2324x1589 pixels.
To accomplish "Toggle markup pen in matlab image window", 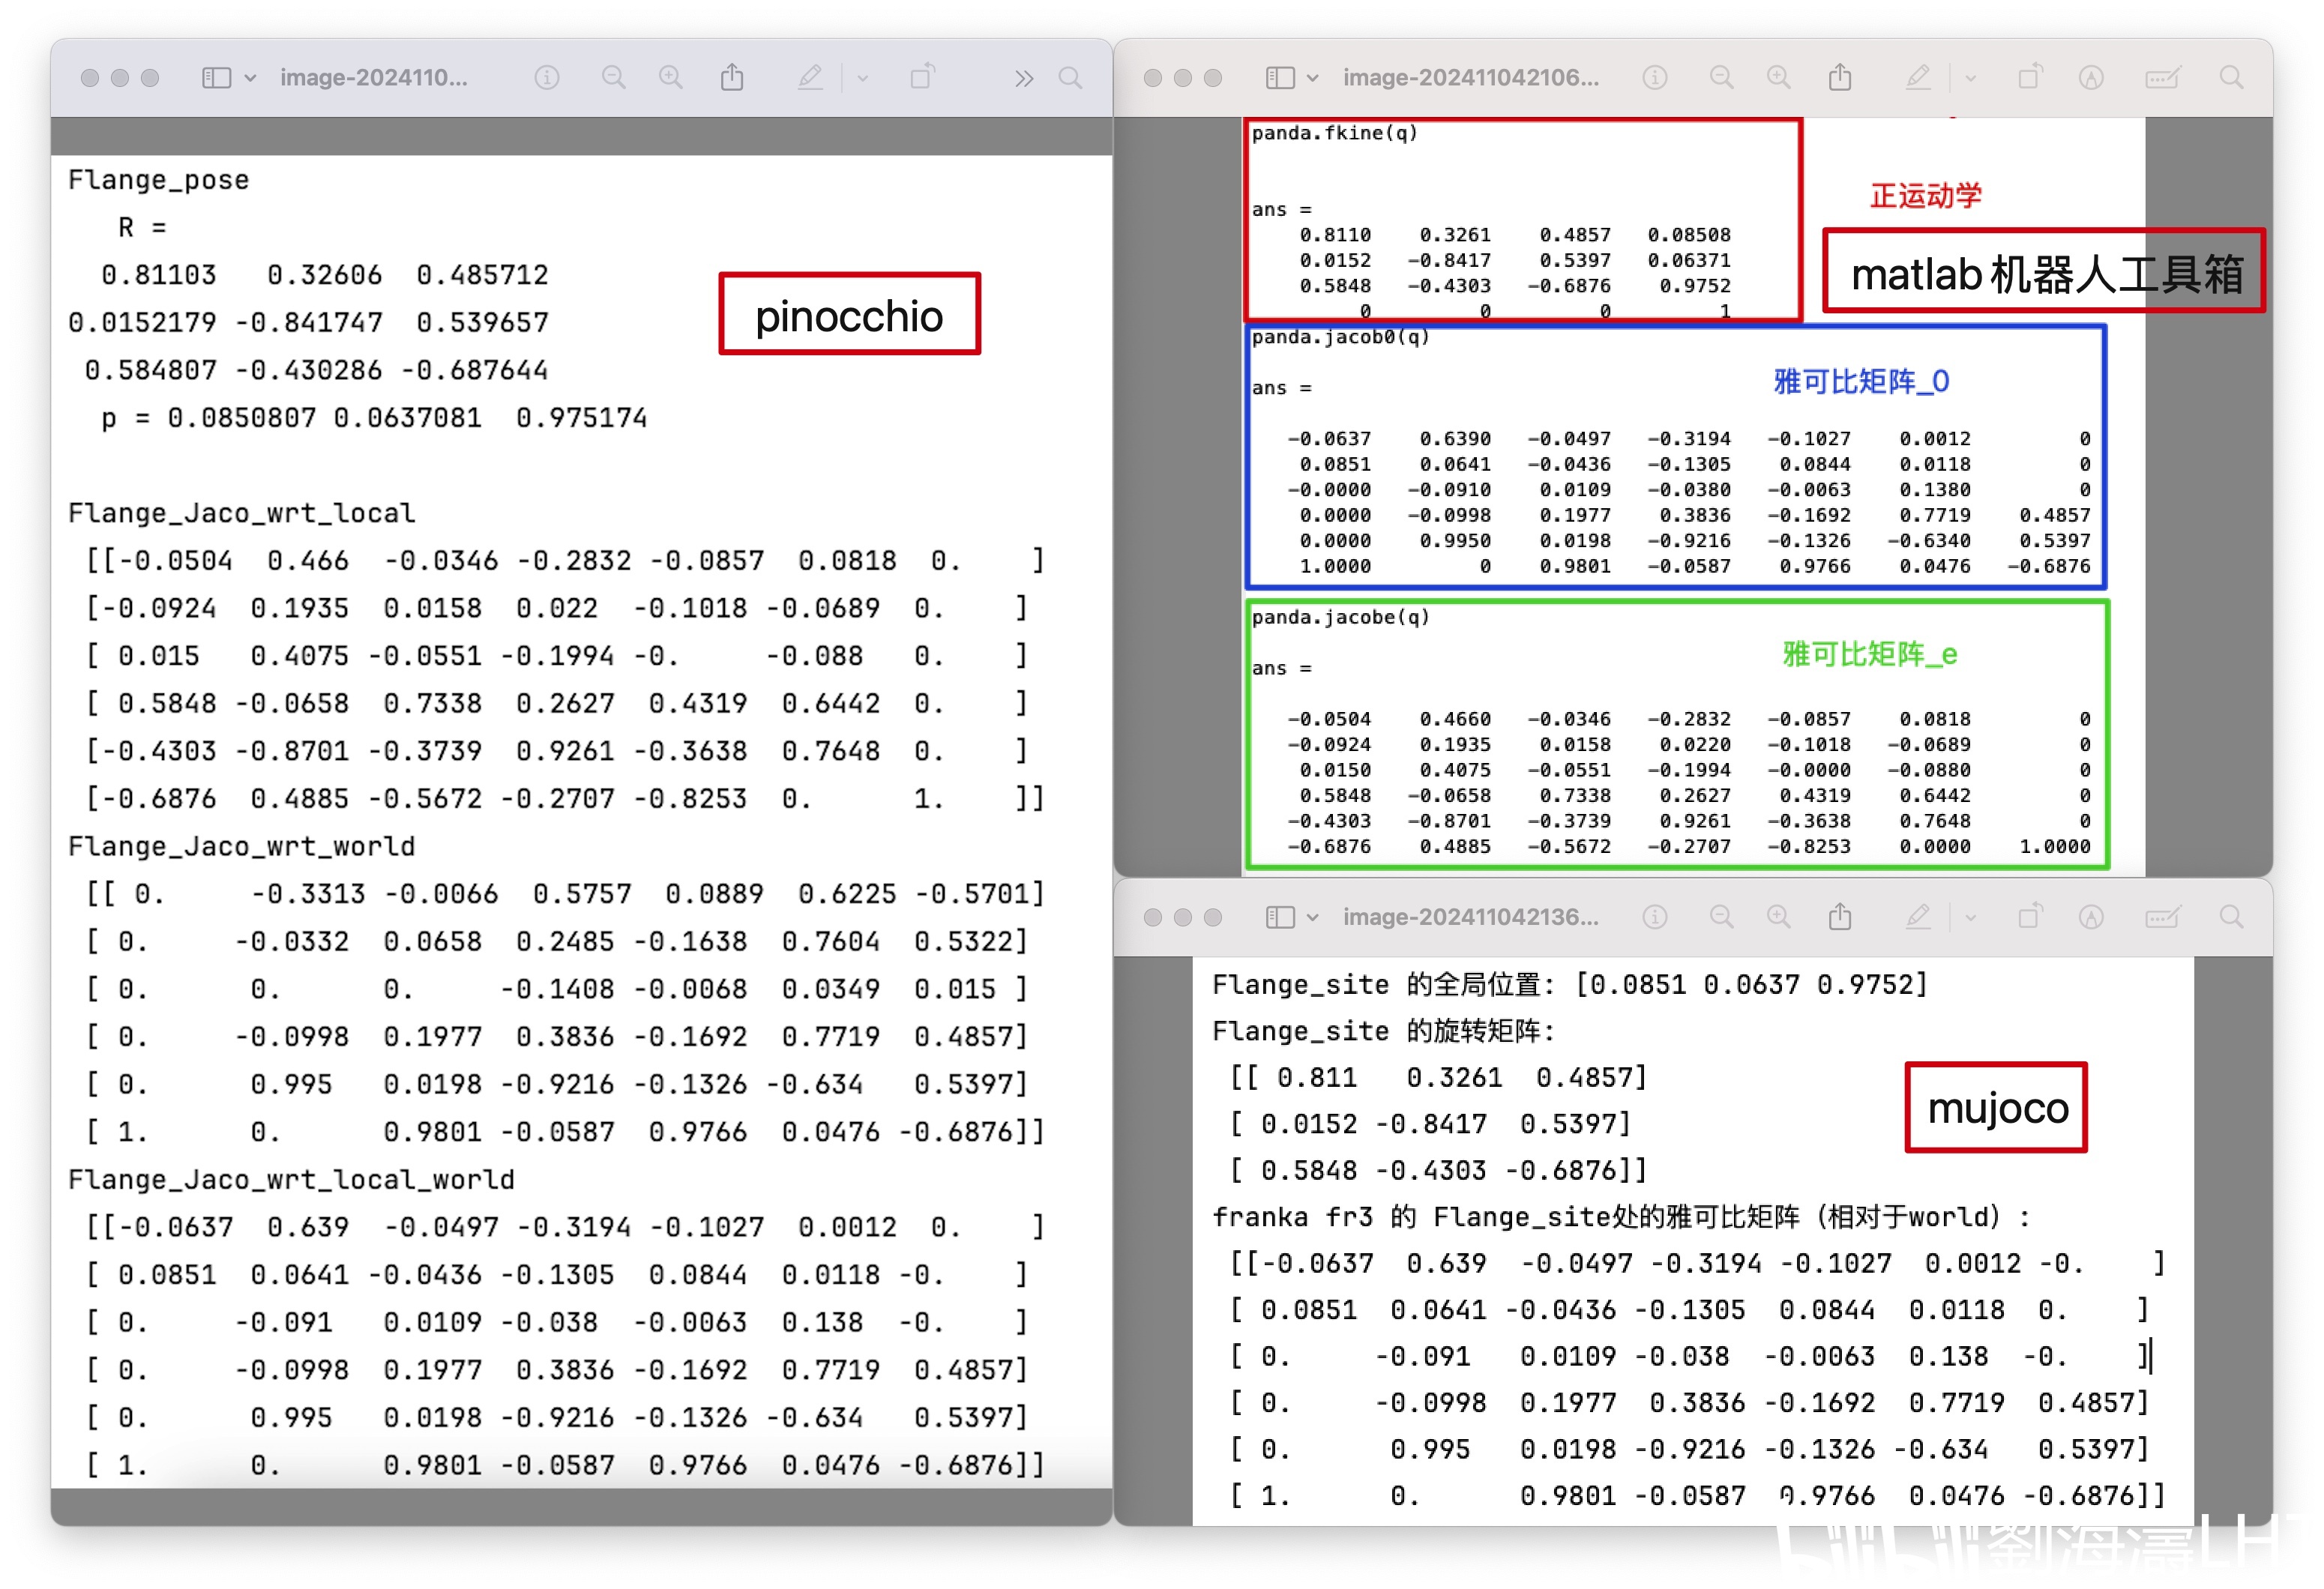I will click(x=1917, y=77).
